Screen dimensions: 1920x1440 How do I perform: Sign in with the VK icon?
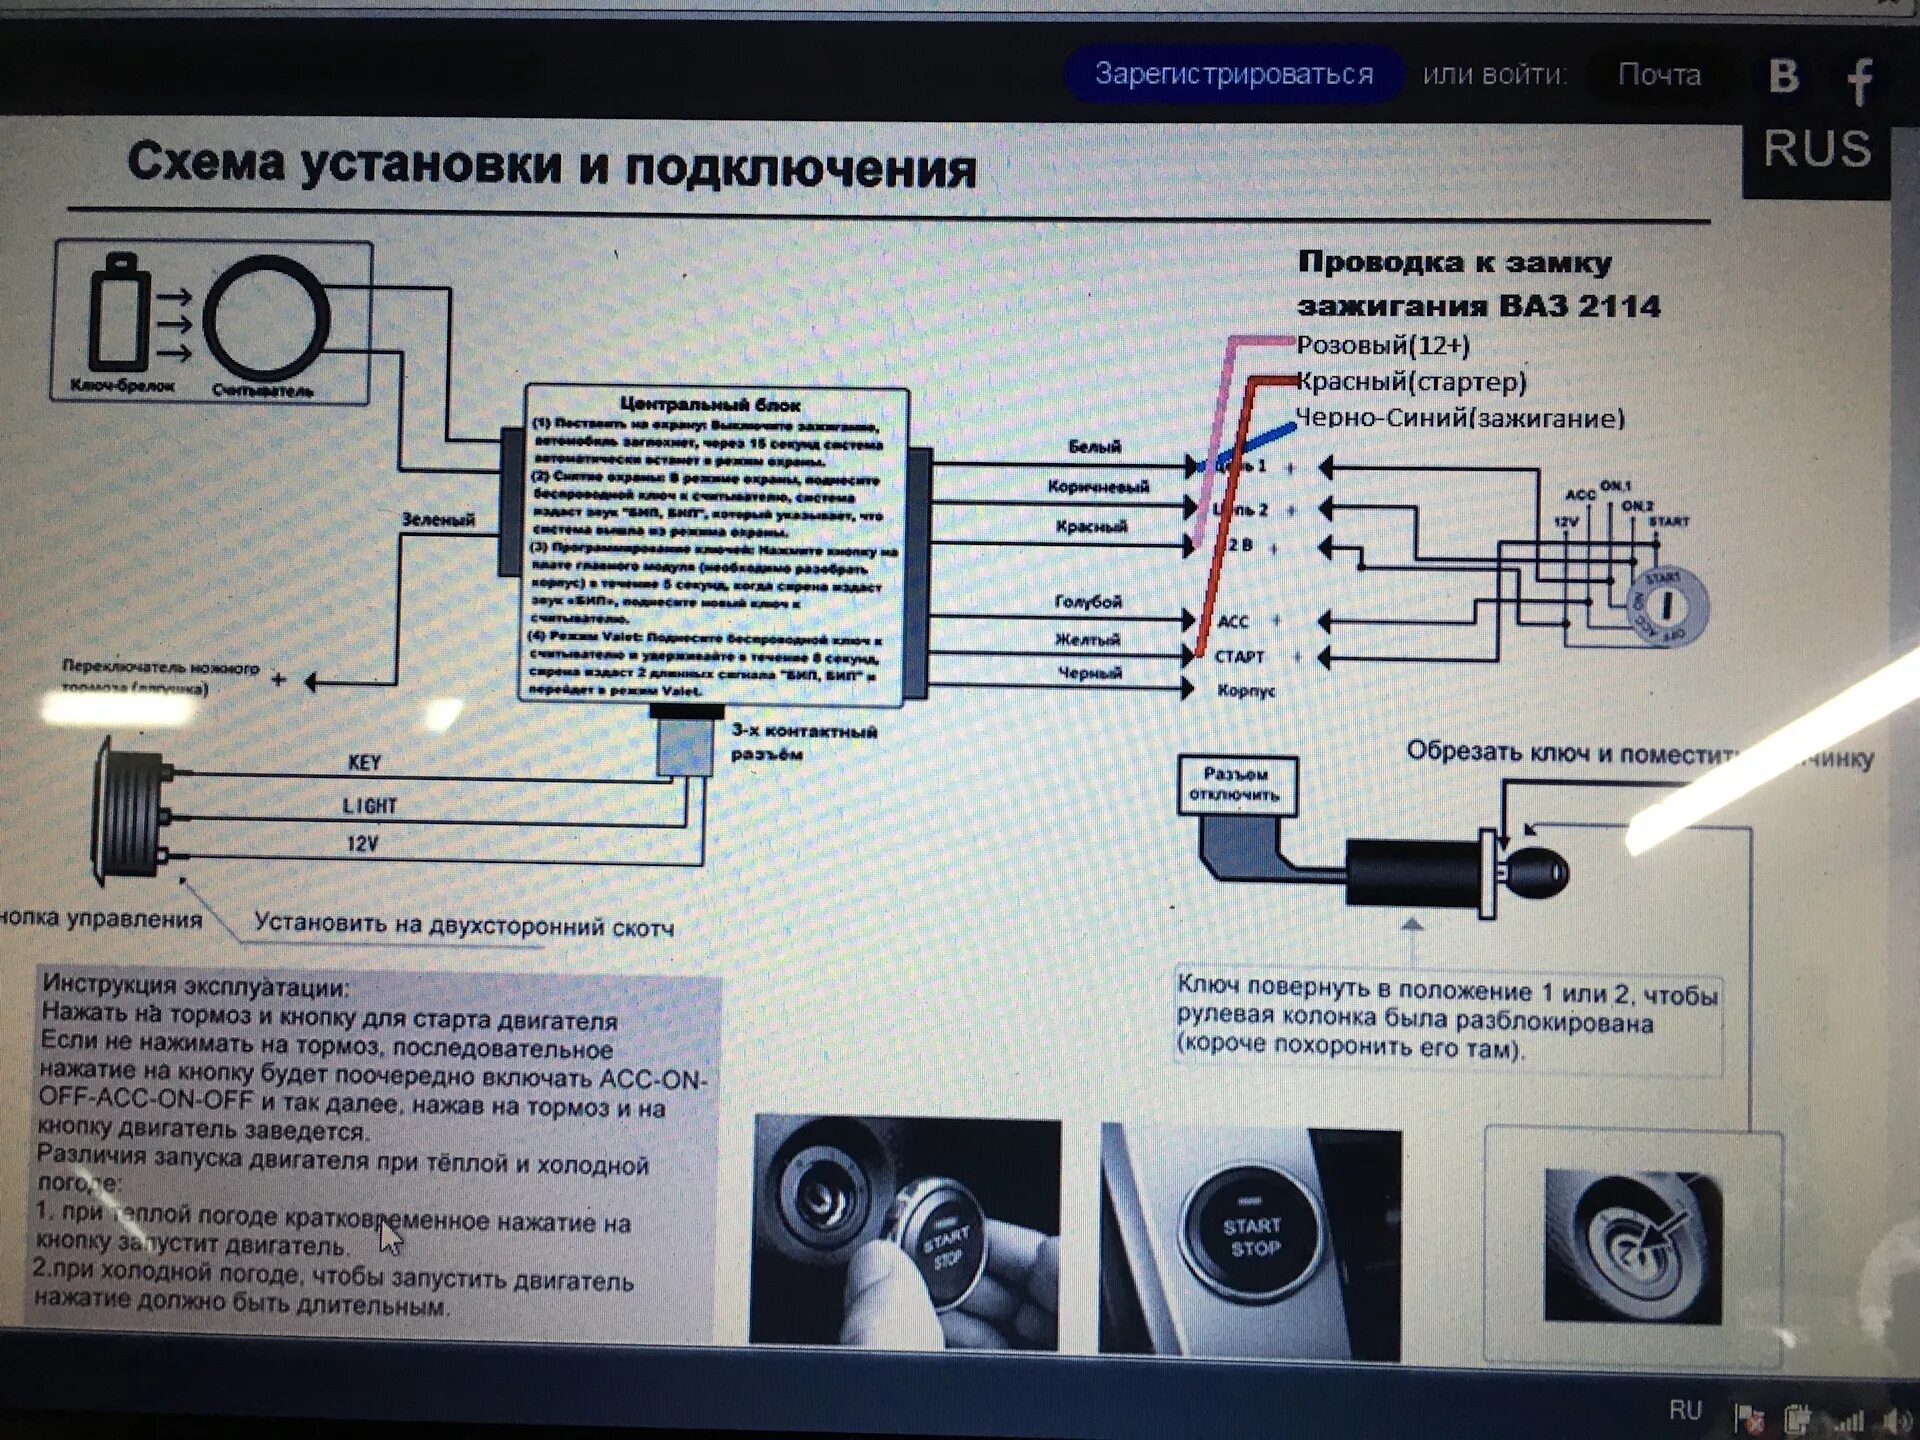(x=1783, y=76)
